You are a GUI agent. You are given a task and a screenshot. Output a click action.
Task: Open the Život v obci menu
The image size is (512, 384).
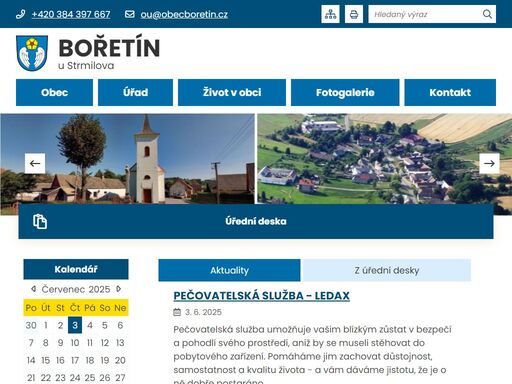point(232,92)
